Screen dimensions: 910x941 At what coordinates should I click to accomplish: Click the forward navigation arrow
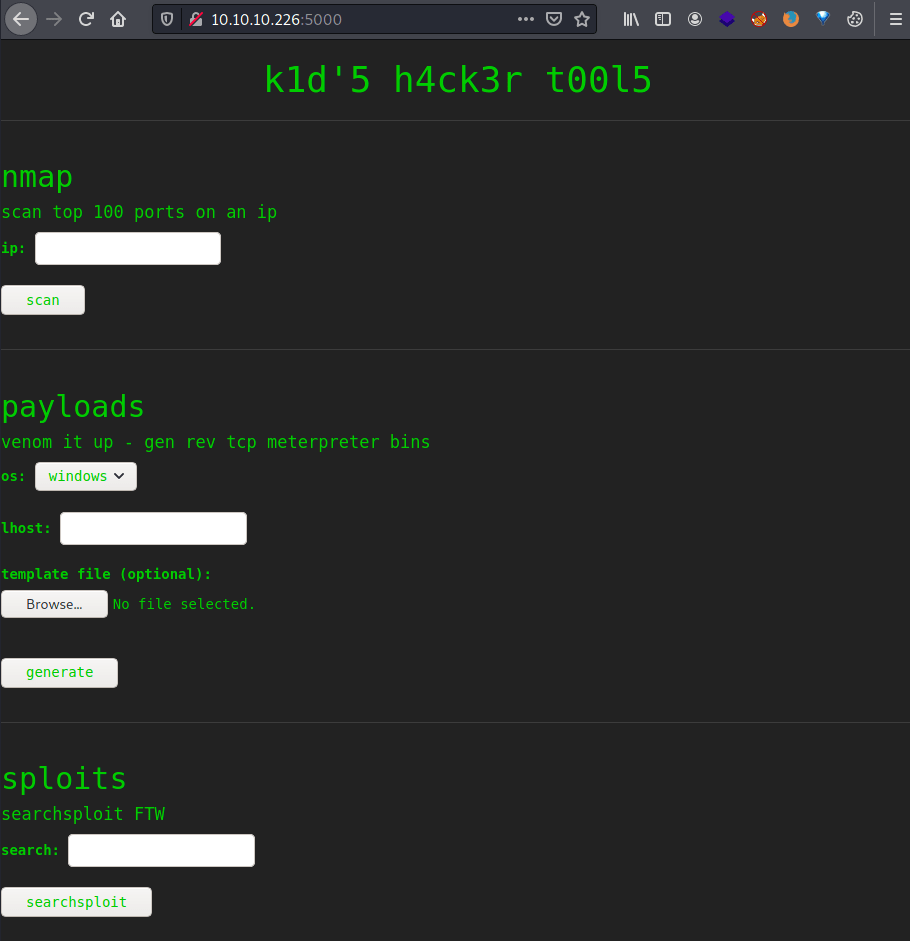(54, 19)
